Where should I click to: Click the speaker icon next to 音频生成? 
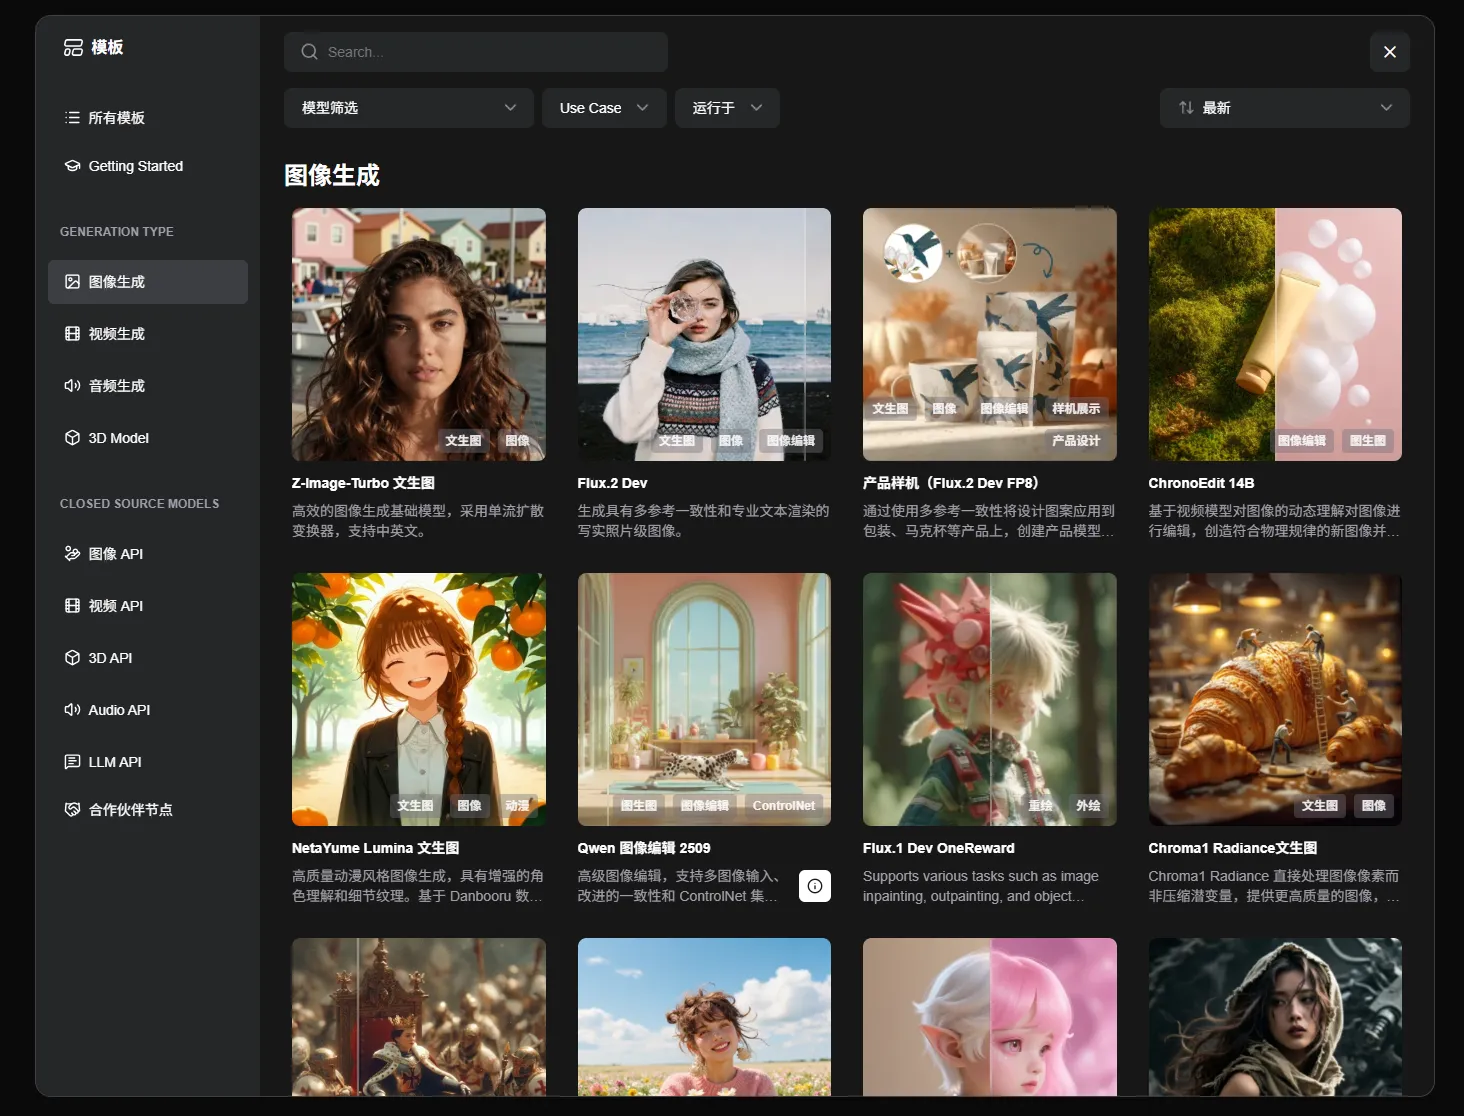[72, 386]
